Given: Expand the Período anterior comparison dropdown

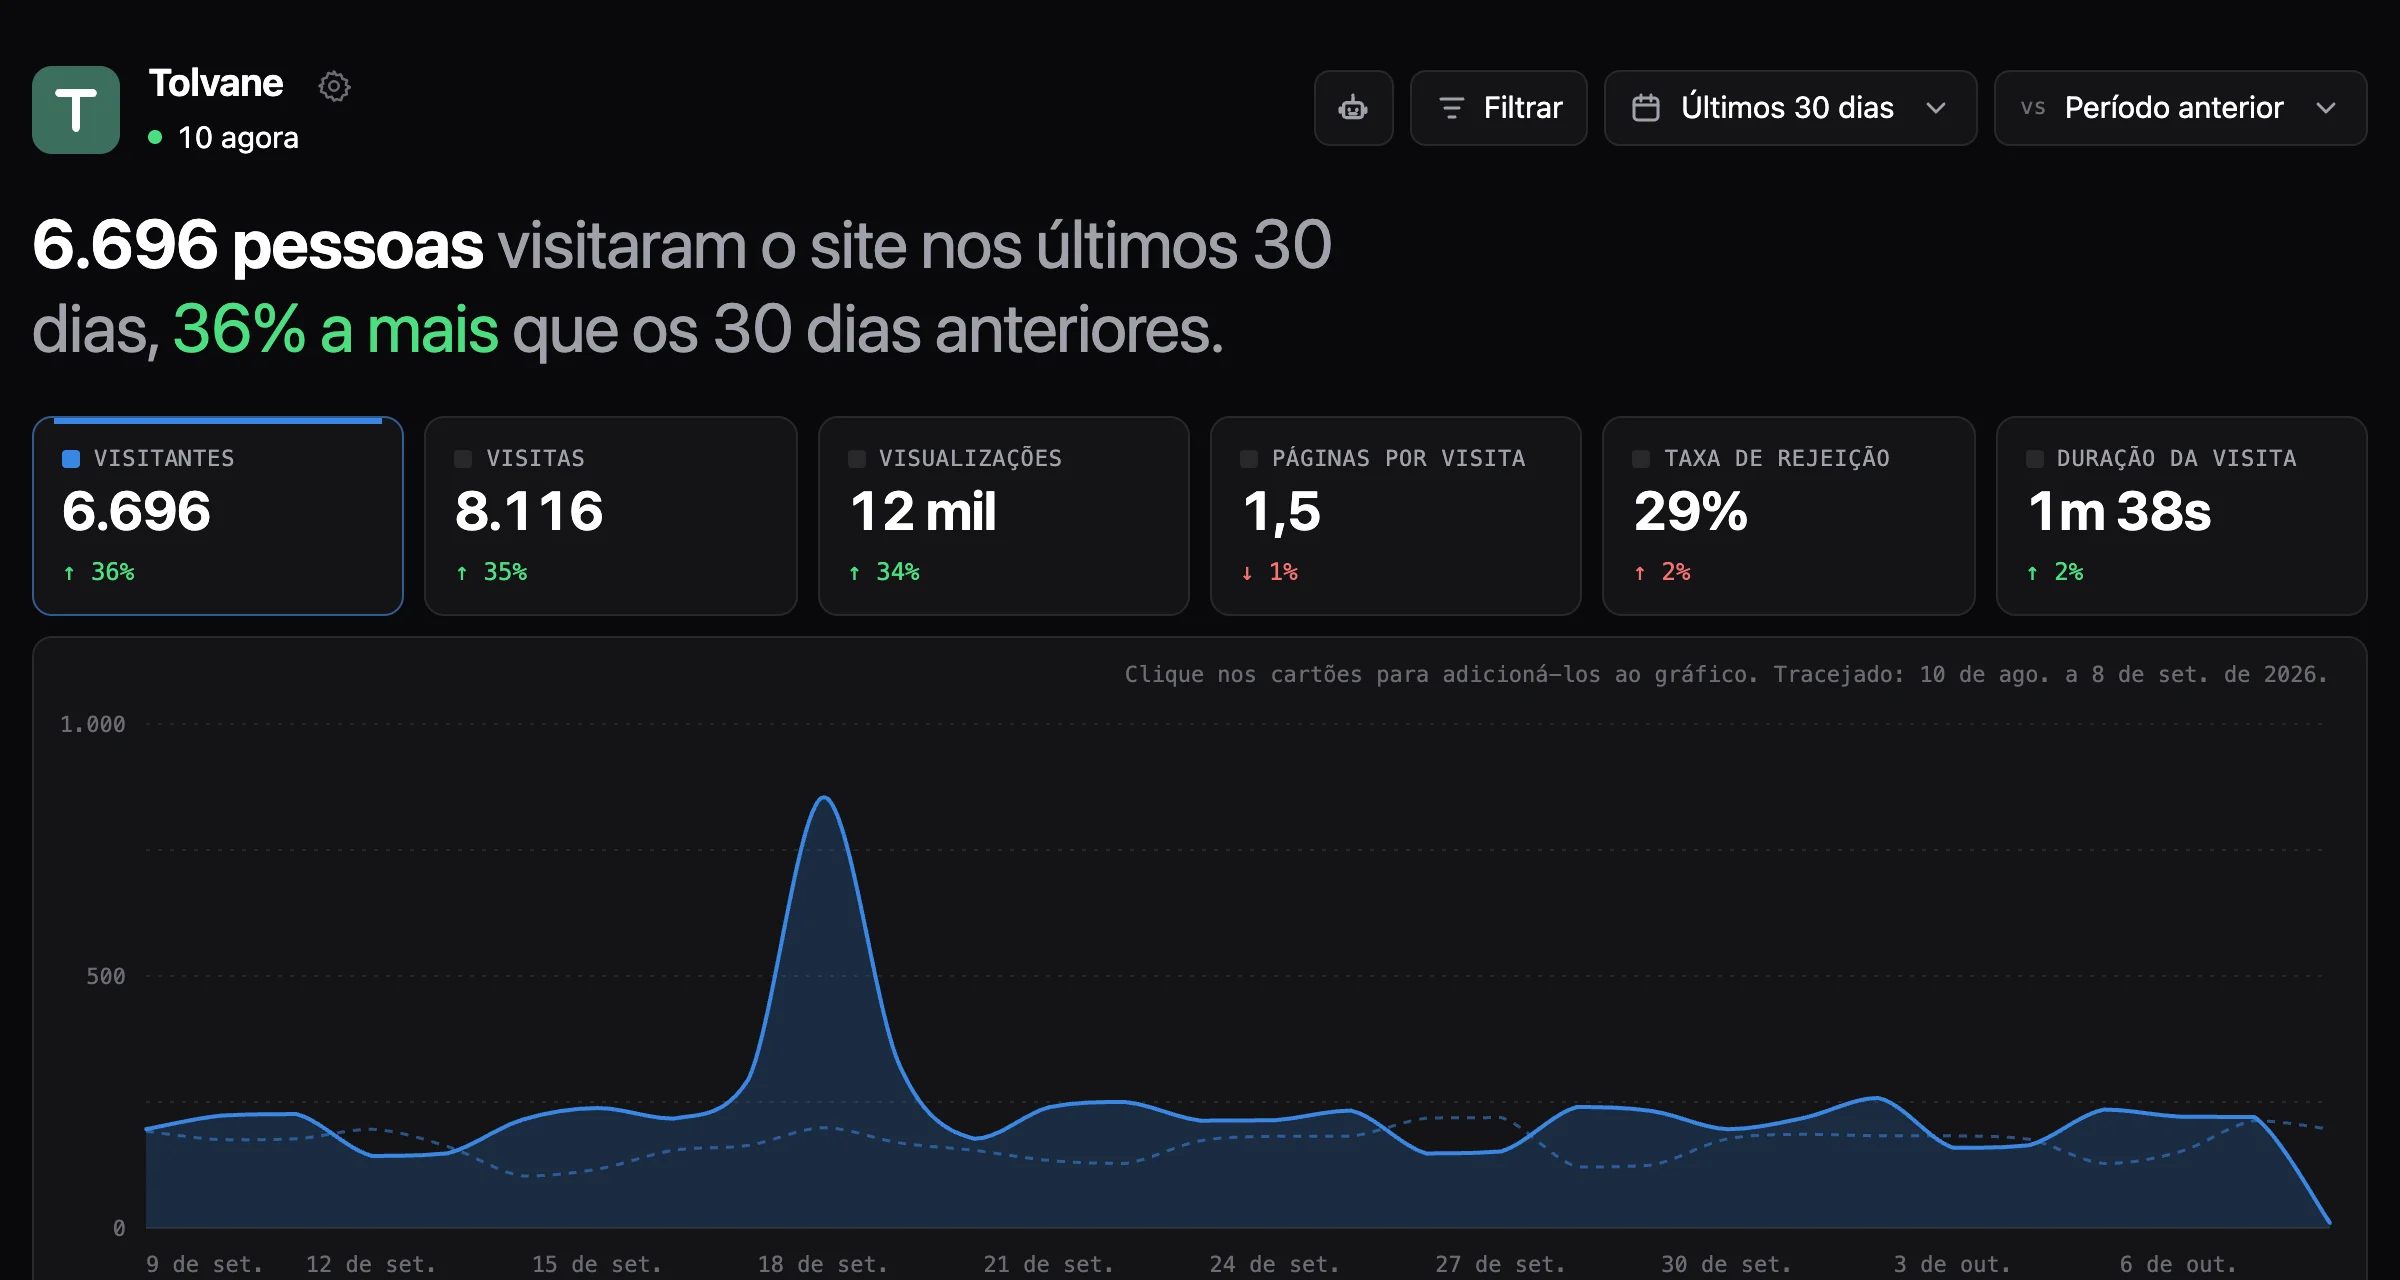Looking at the screenshot, I should (x=2180, y=108).
